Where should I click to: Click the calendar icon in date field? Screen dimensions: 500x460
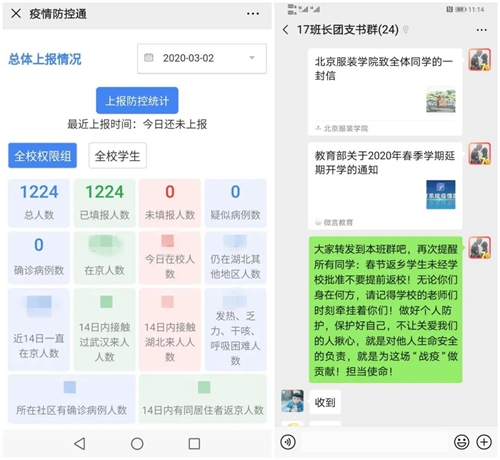pyautogui.click(x=149, y=58)
